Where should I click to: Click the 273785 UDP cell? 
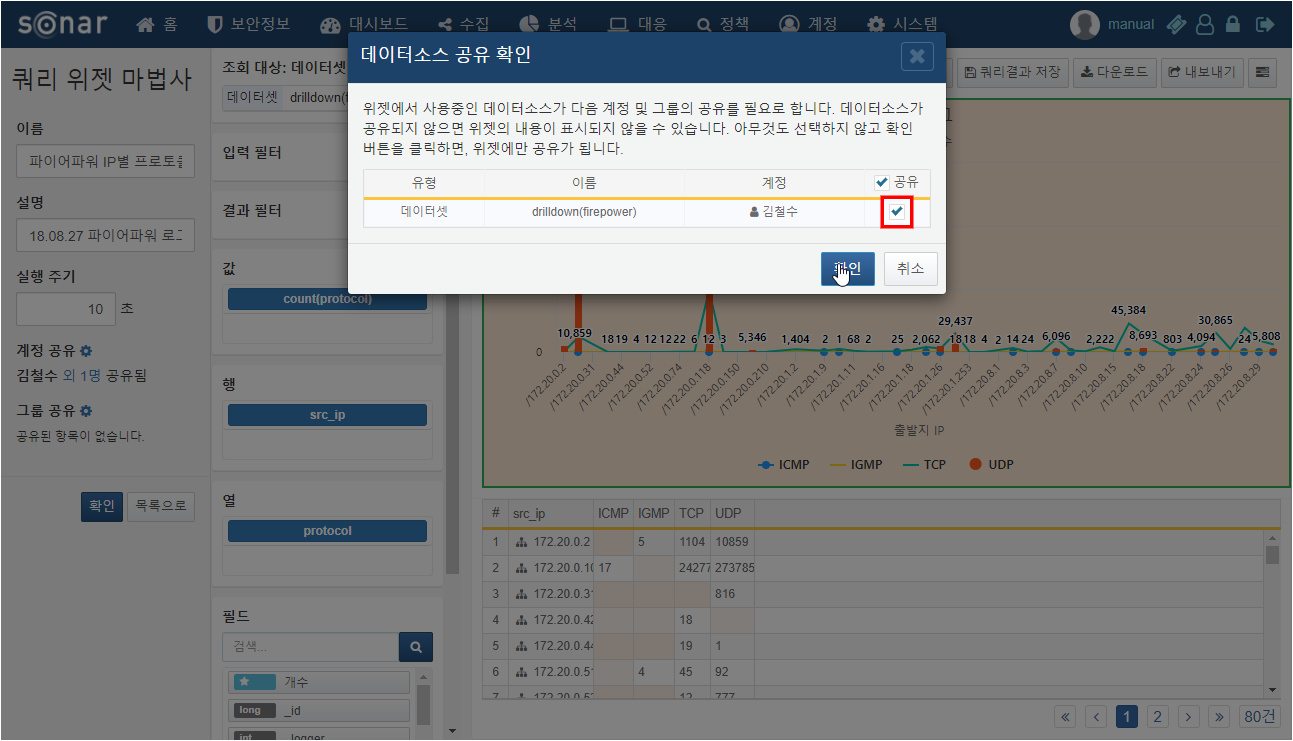[x=733, y=567]
